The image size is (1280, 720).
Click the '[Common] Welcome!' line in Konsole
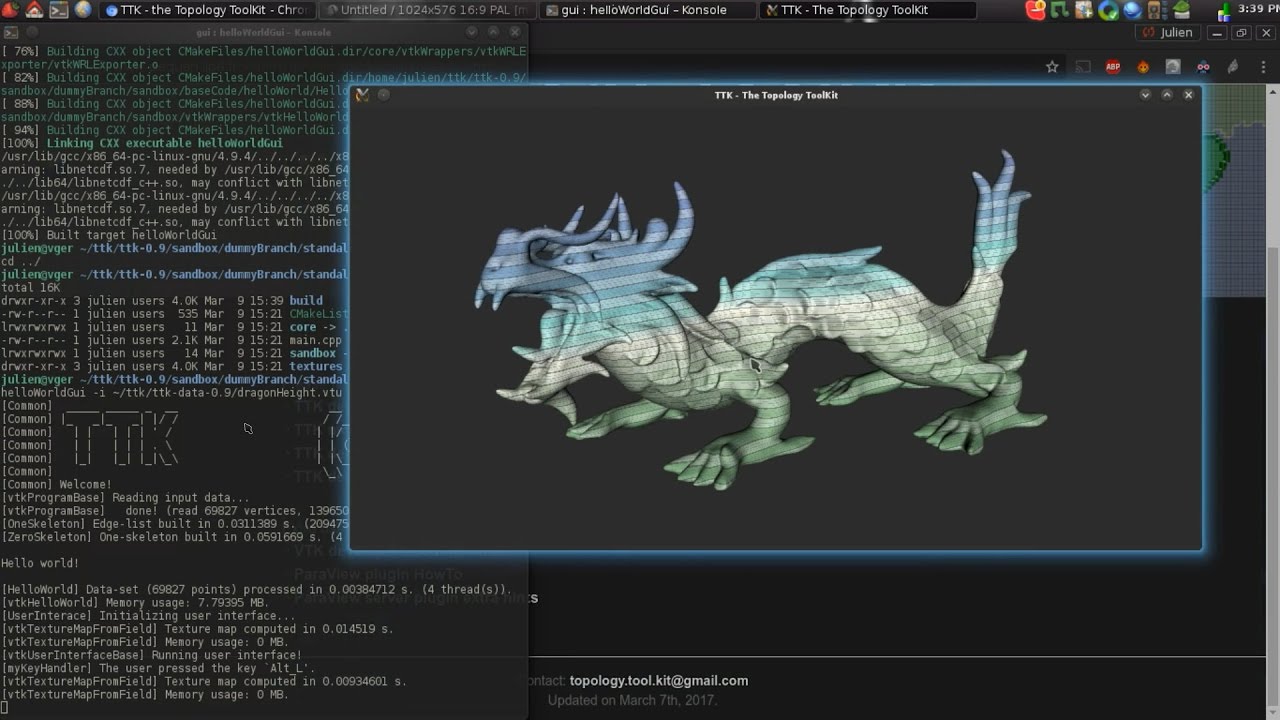point(57,484)
